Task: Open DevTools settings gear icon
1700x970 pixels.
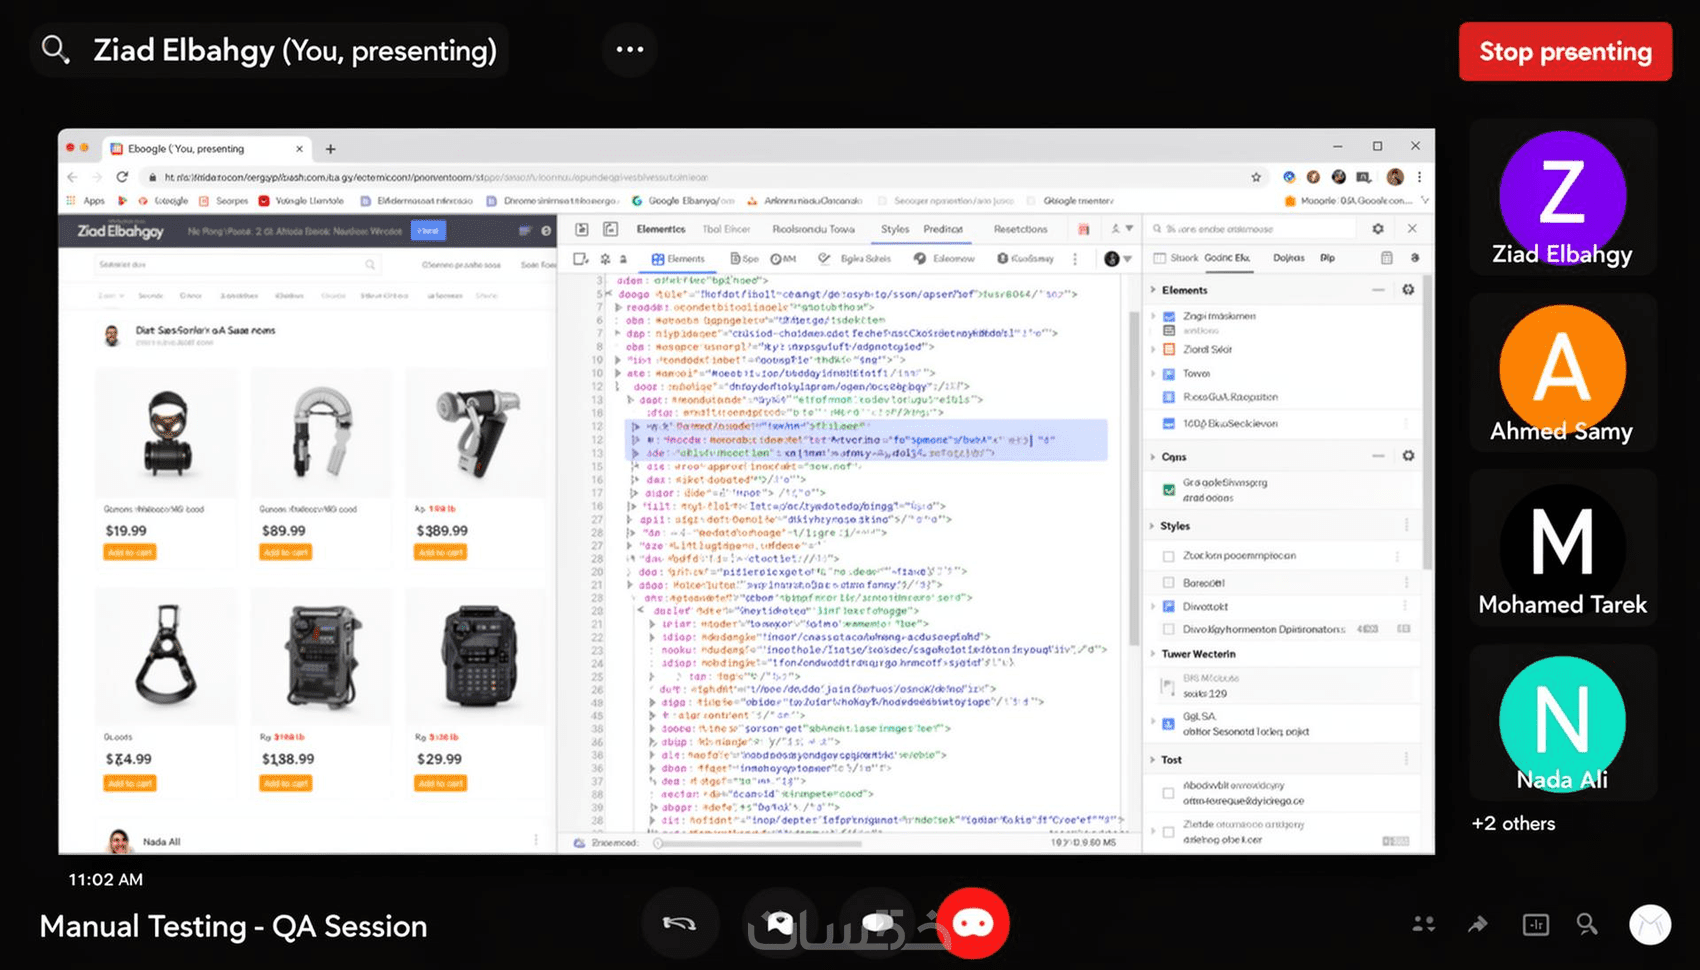Action: coord(1378,229)
